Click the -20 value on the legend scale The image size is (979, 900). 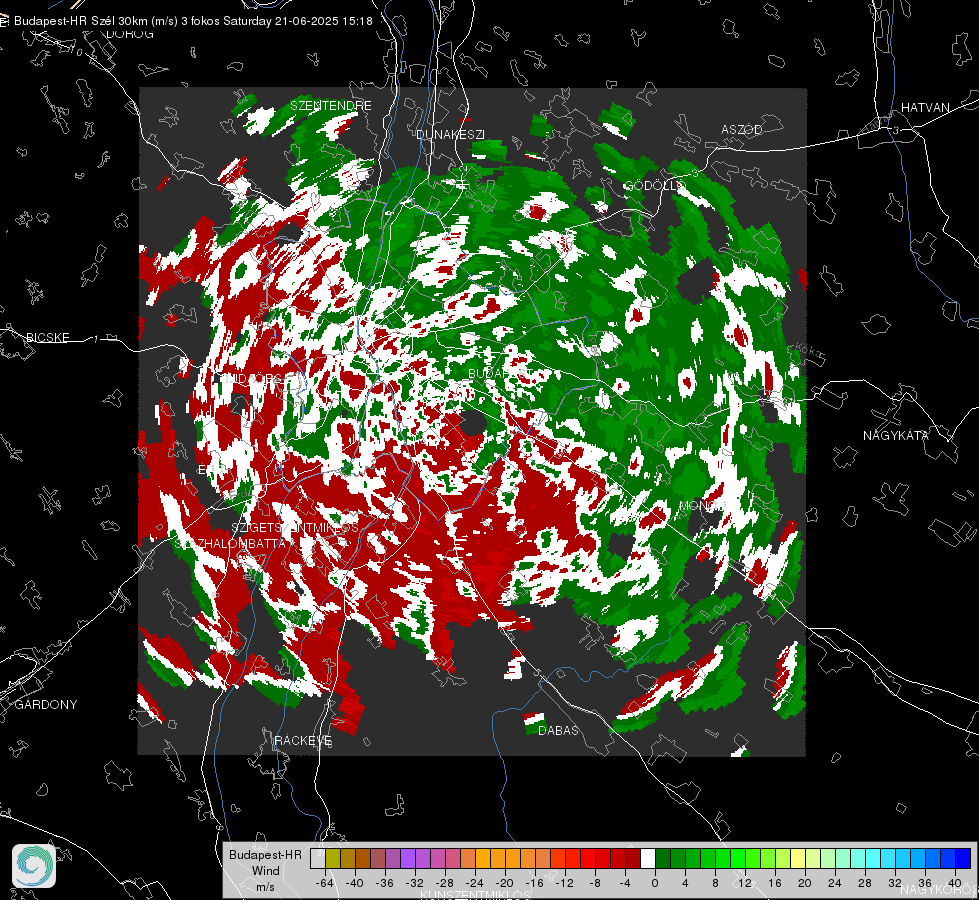pyautogui.click(x=504, y=883)
